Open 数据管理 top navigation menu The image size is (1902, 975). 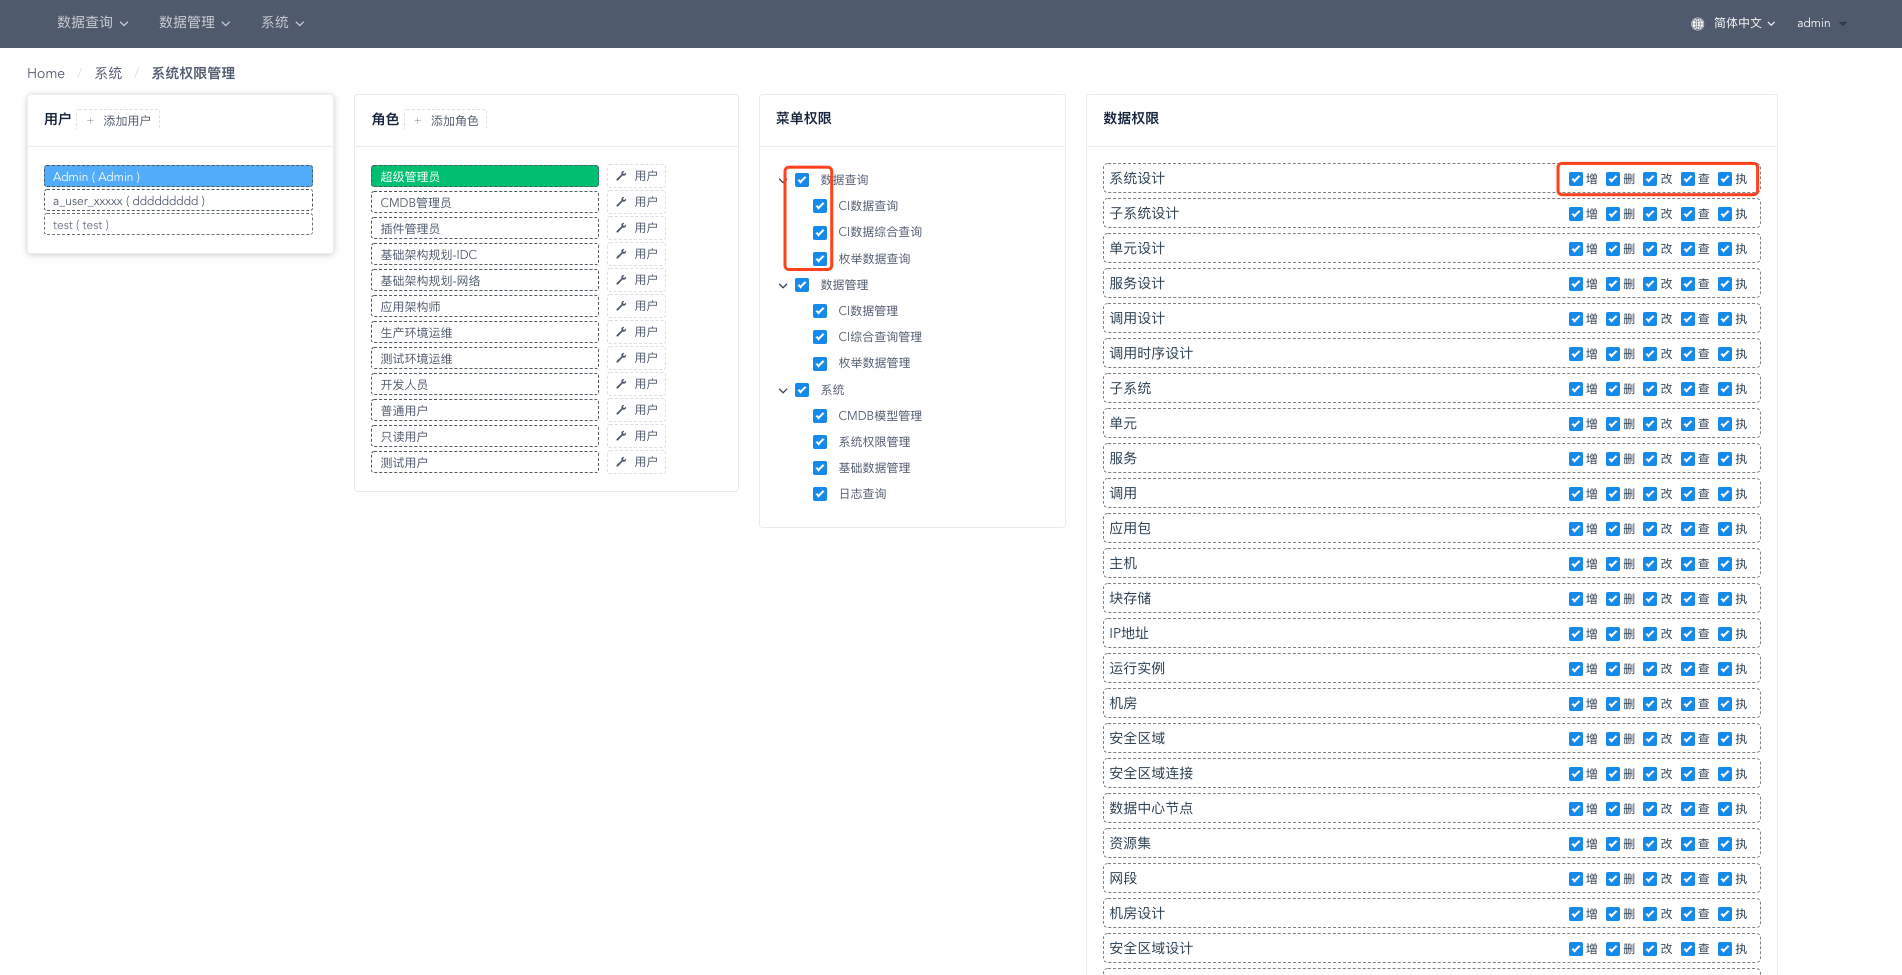coord(195,23)
